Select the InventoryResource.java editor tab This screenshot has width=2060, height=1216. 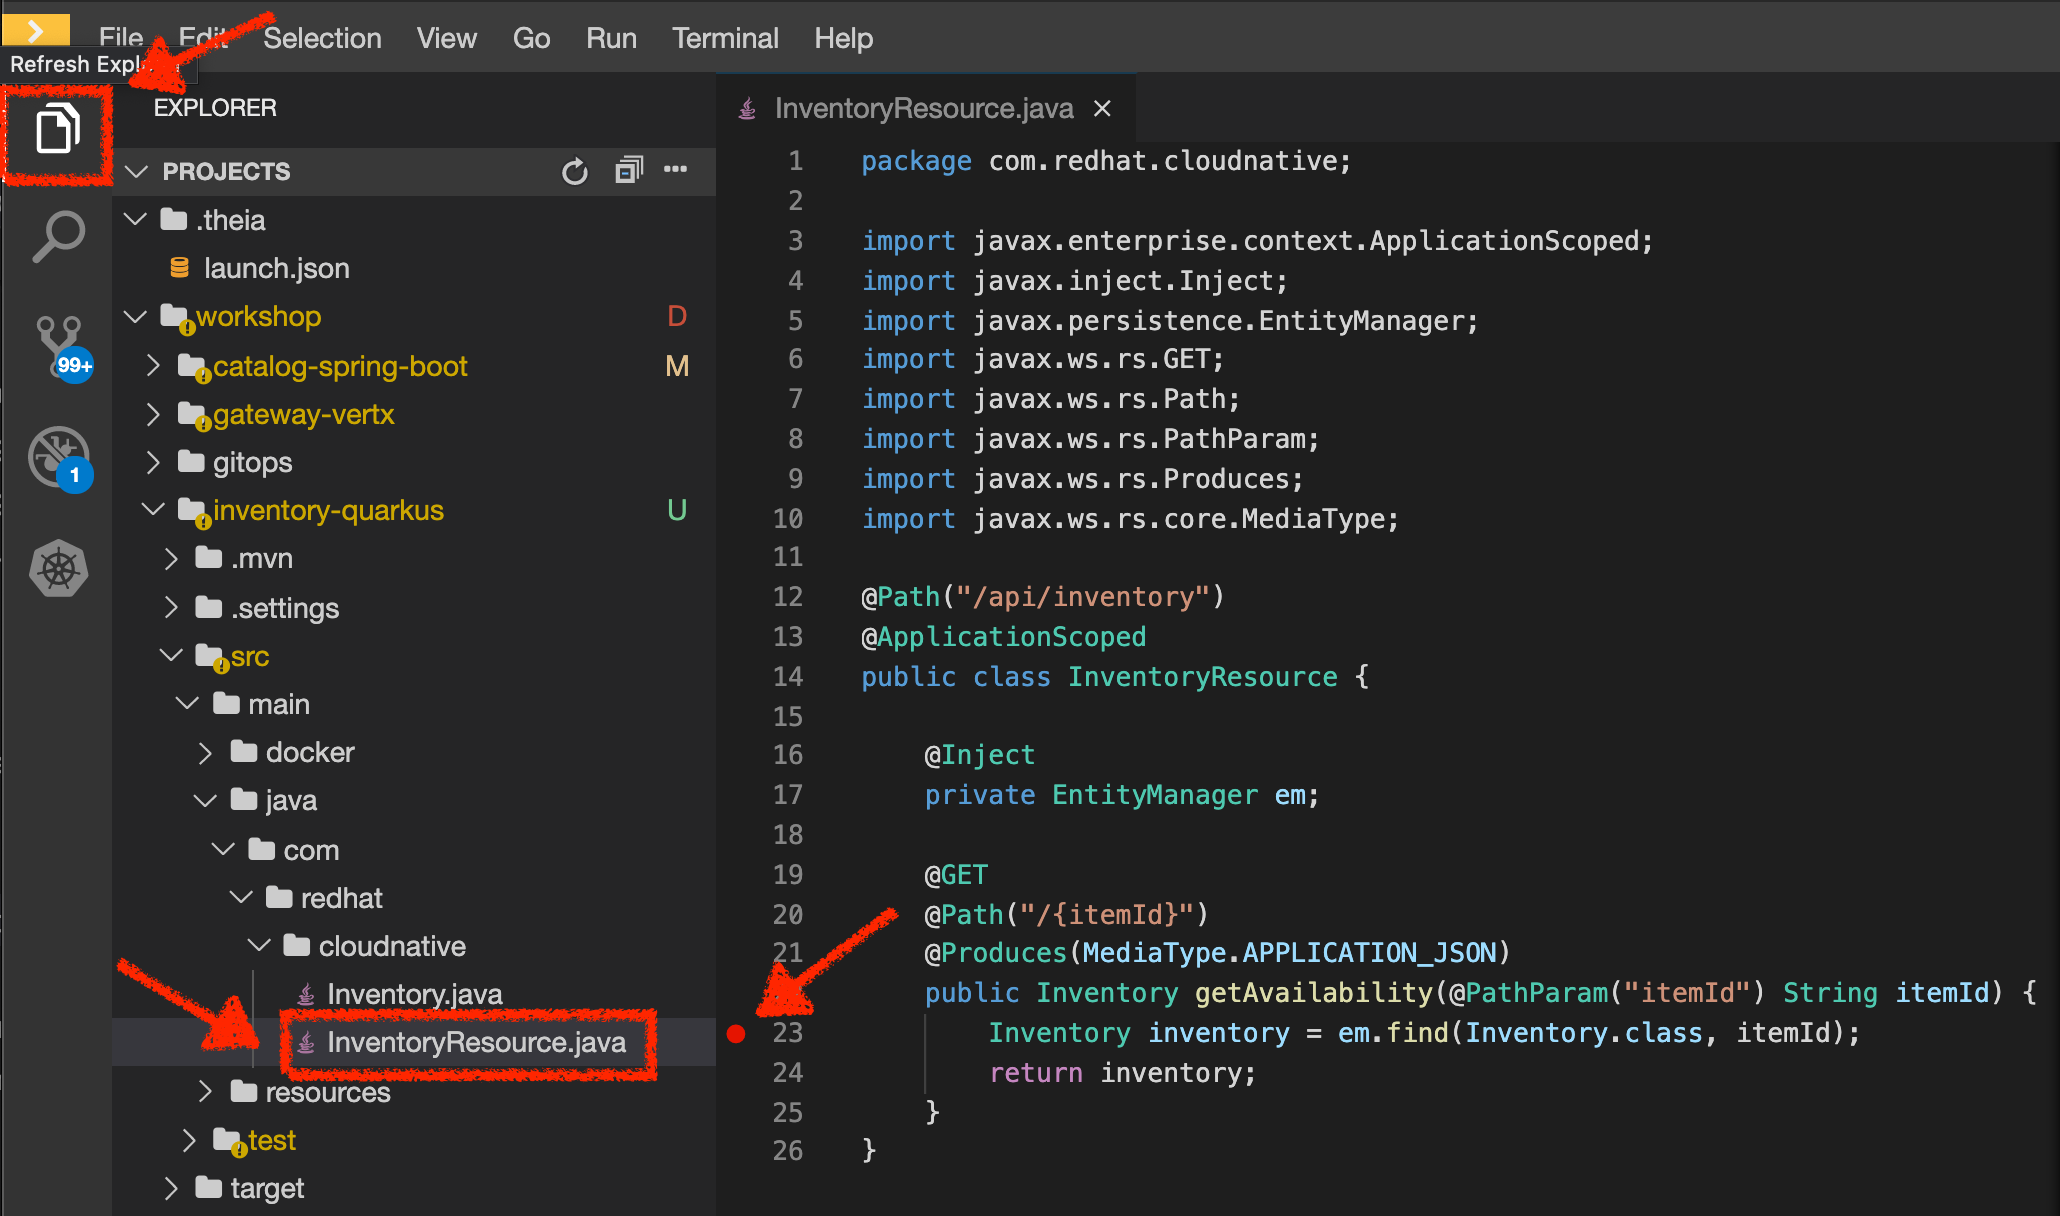pyautogui.click(x=923, y=108)
